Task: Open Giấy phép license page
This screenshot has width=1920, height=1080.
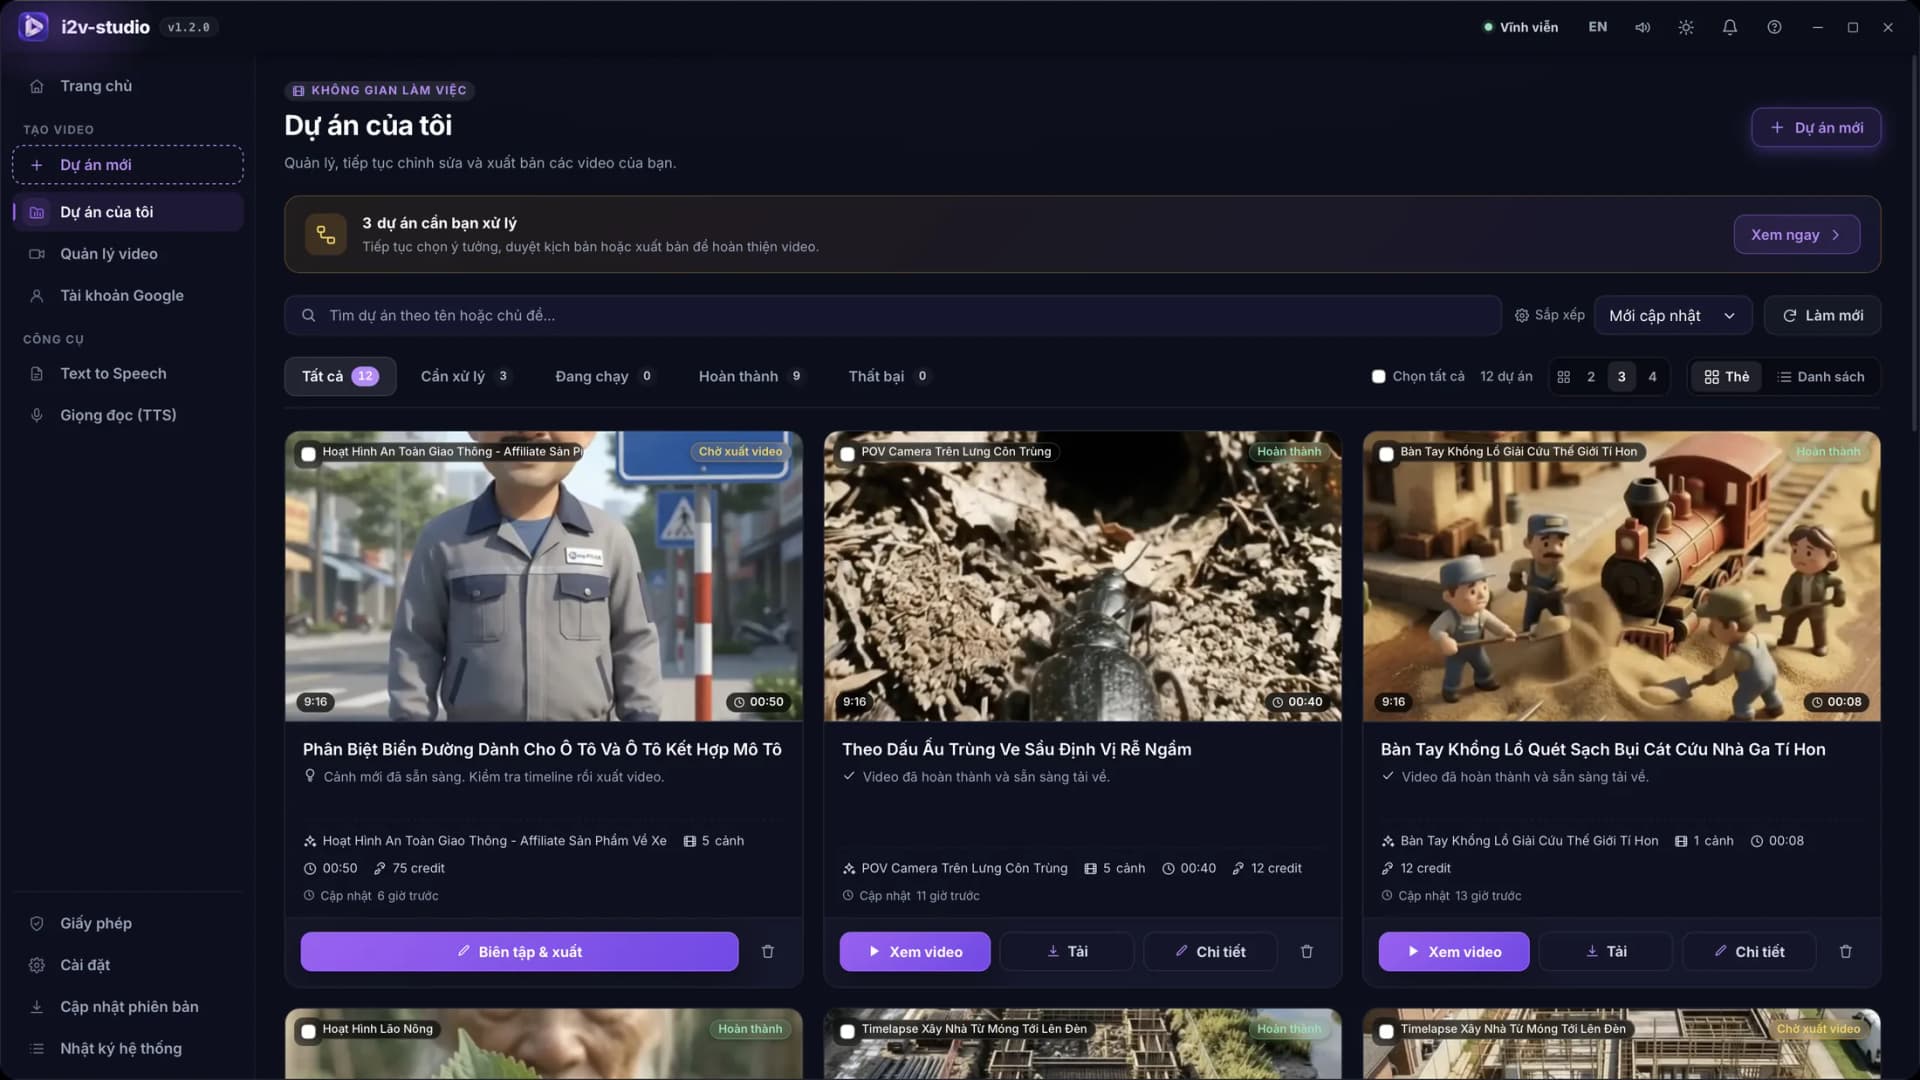Action: pyautogui.click(x=128, y=923)
